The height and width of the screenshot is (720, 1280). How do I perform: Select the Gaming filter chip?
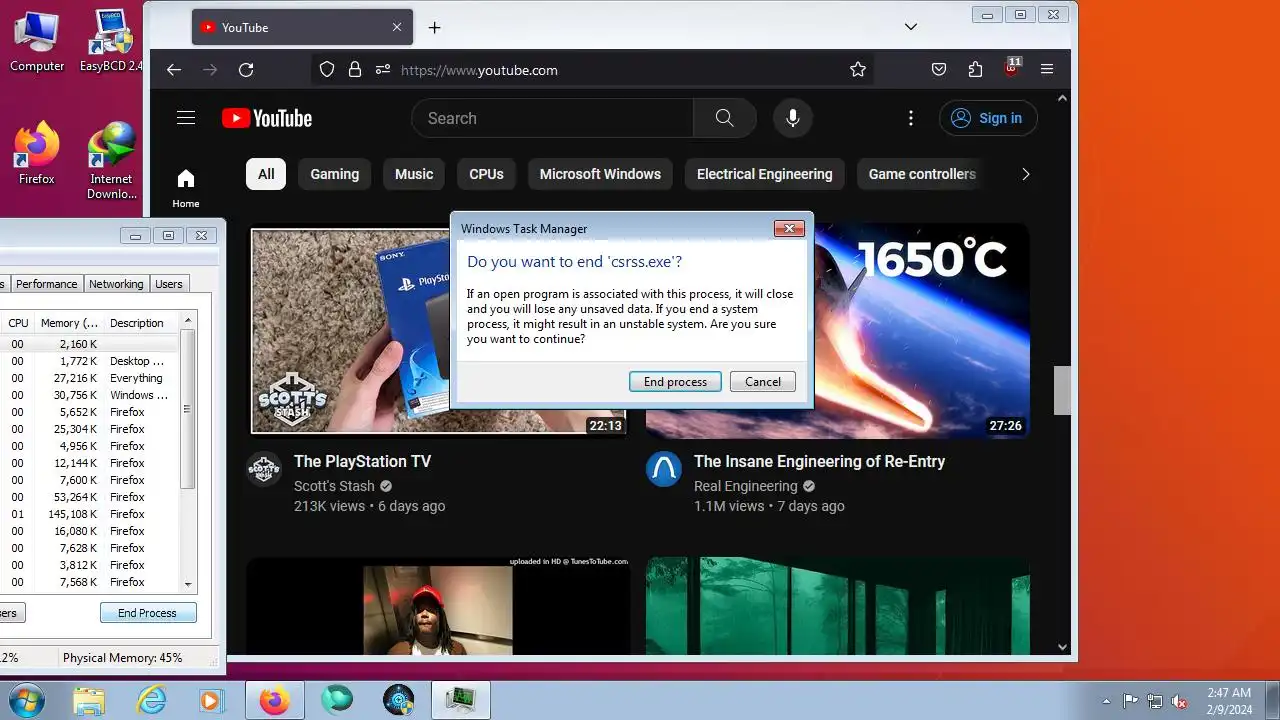(334, 174)
